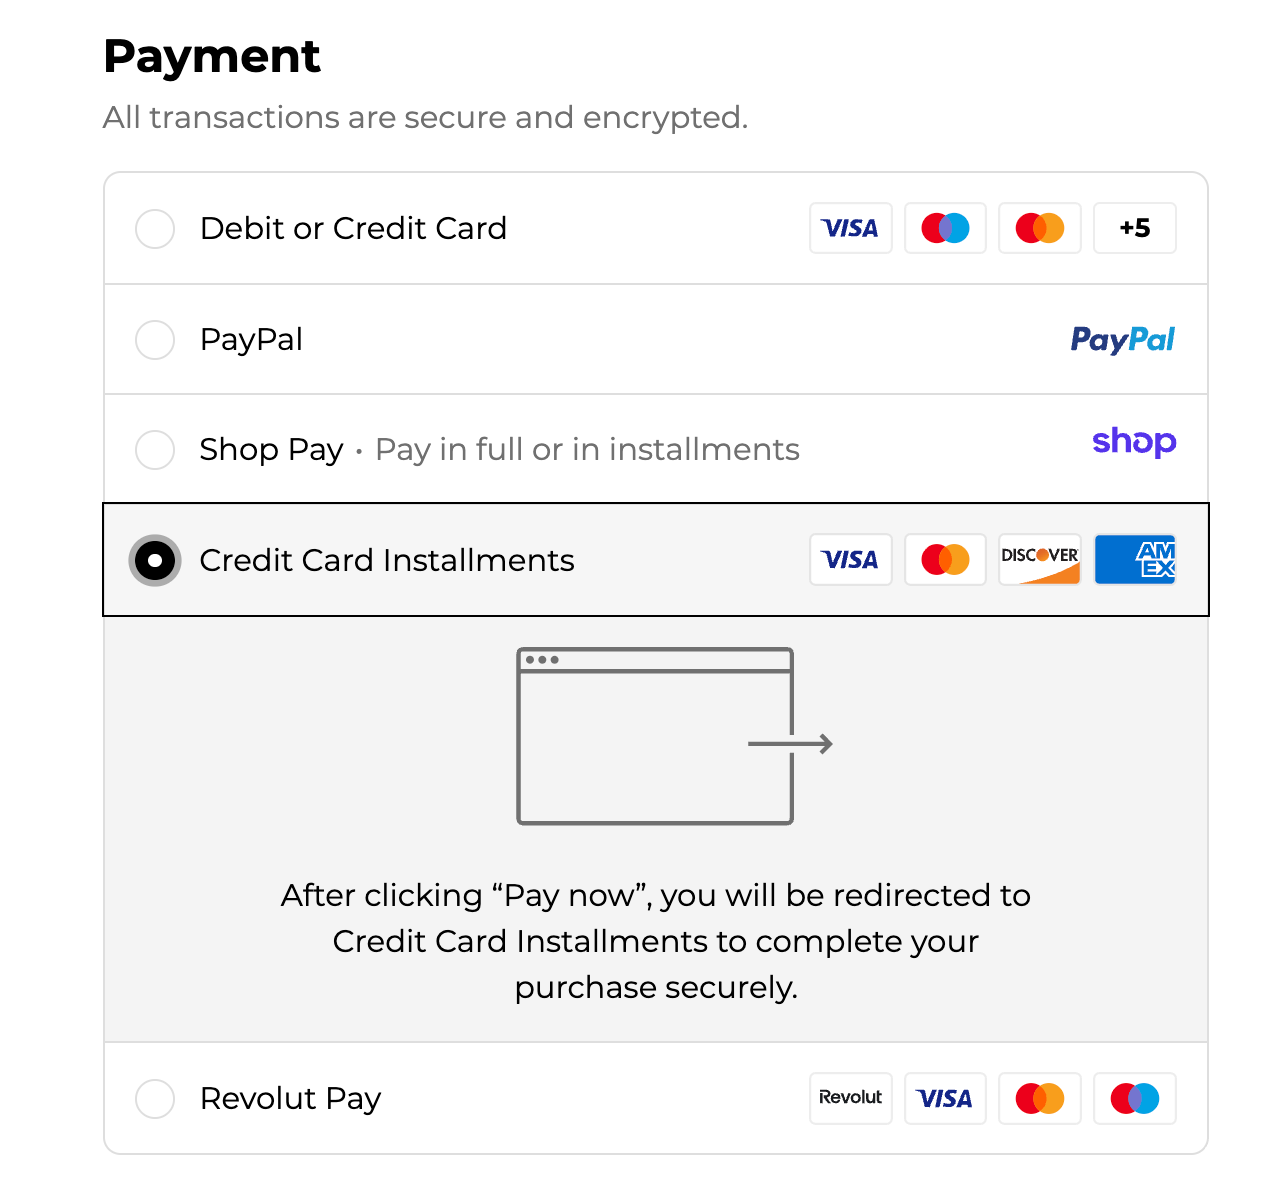Click the Mastercard icon in Debit or Credit Card row
This screenshot has width=1286, height=1186.
coord(1040,228)
